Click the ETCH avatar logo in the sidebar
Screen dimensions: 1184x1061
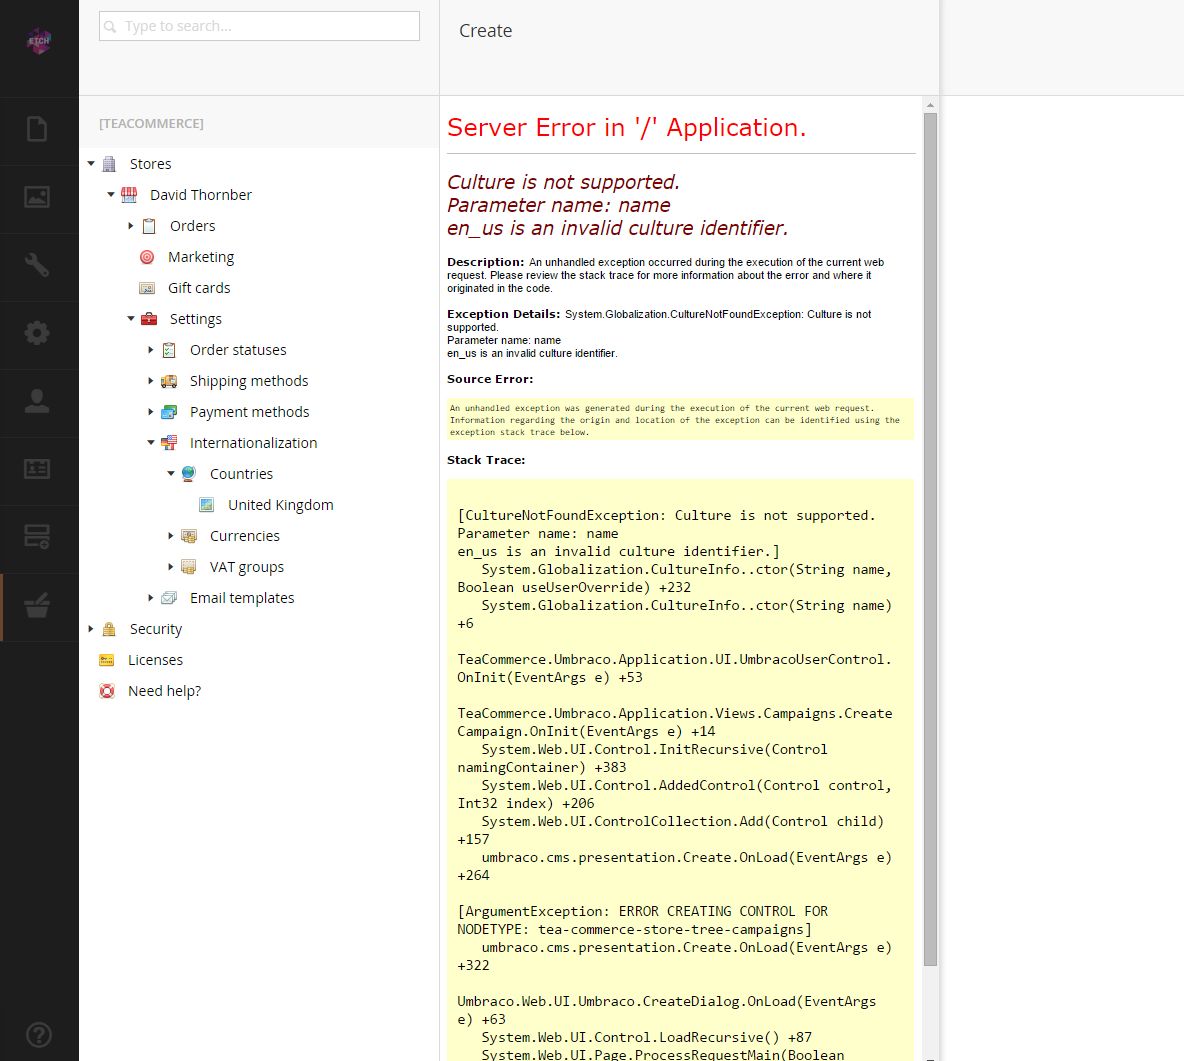tap(39, 41)
